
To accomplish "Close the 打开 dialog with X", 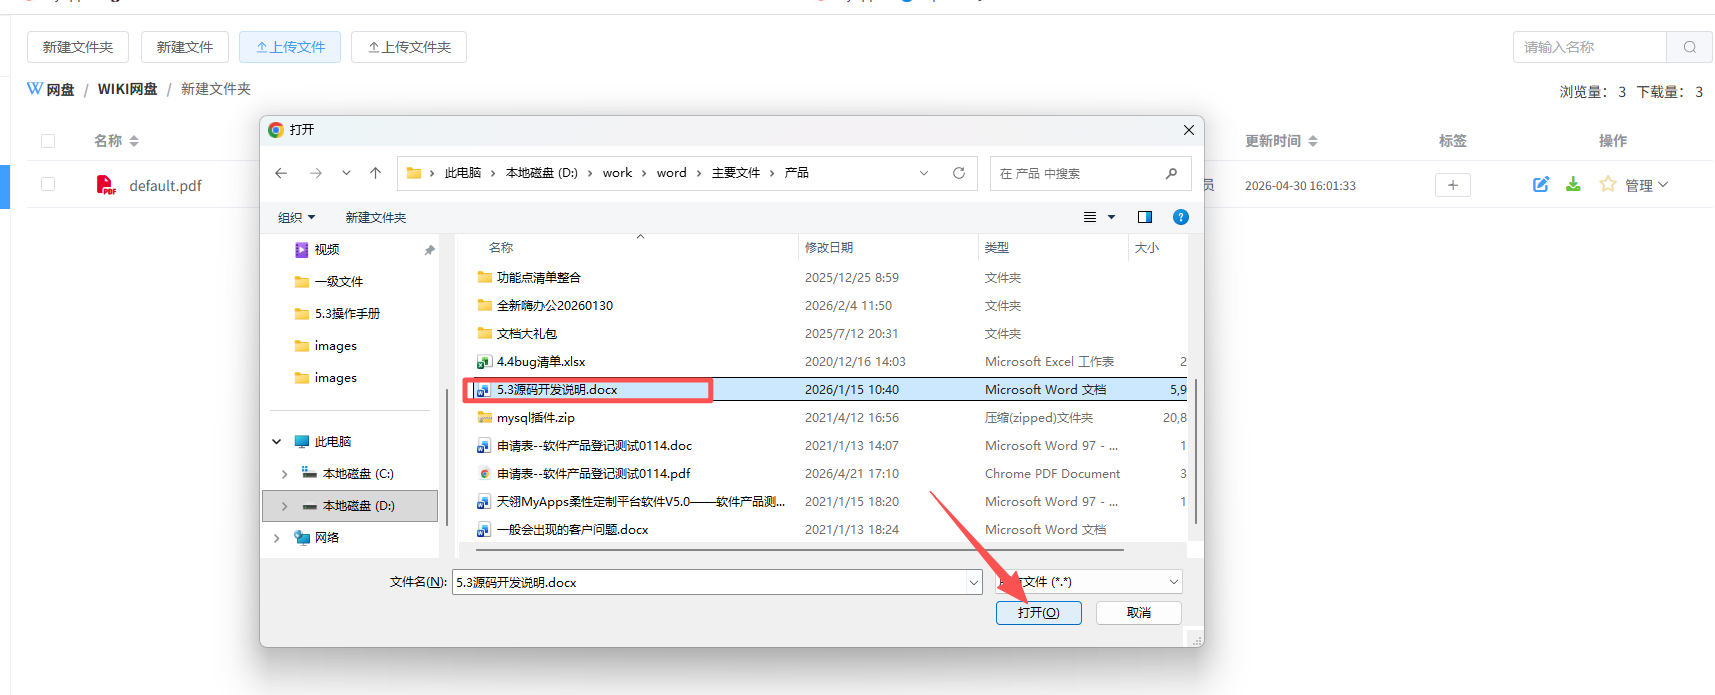I will 1188,130.
